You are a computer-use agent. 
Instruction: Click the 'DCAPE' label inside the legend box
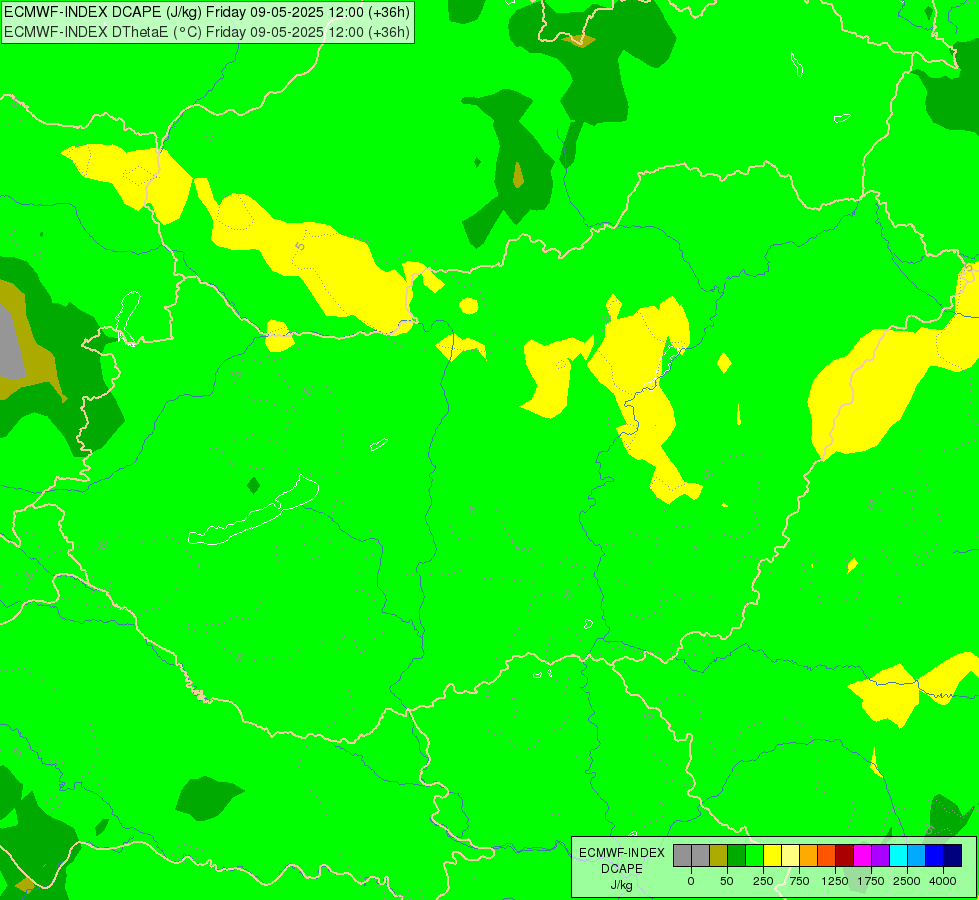tap(622, 869)
